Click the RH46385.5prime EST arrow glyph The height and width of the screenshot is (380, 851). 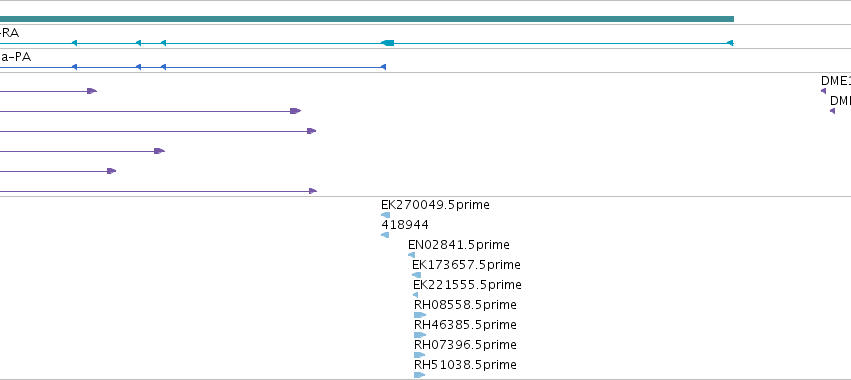420,335
